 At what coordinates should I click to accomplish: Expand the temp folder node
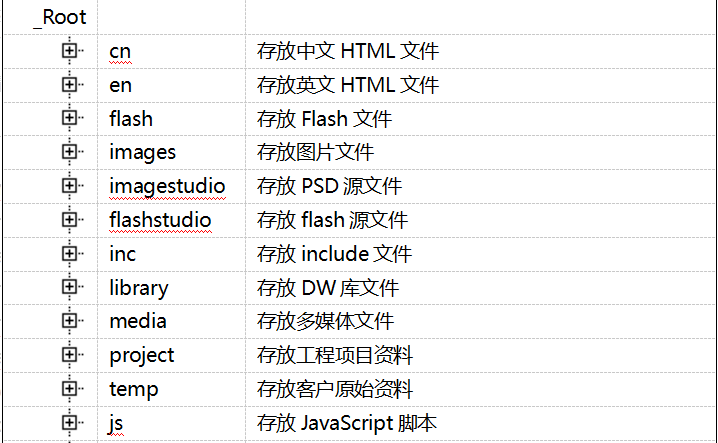(69, 388)
